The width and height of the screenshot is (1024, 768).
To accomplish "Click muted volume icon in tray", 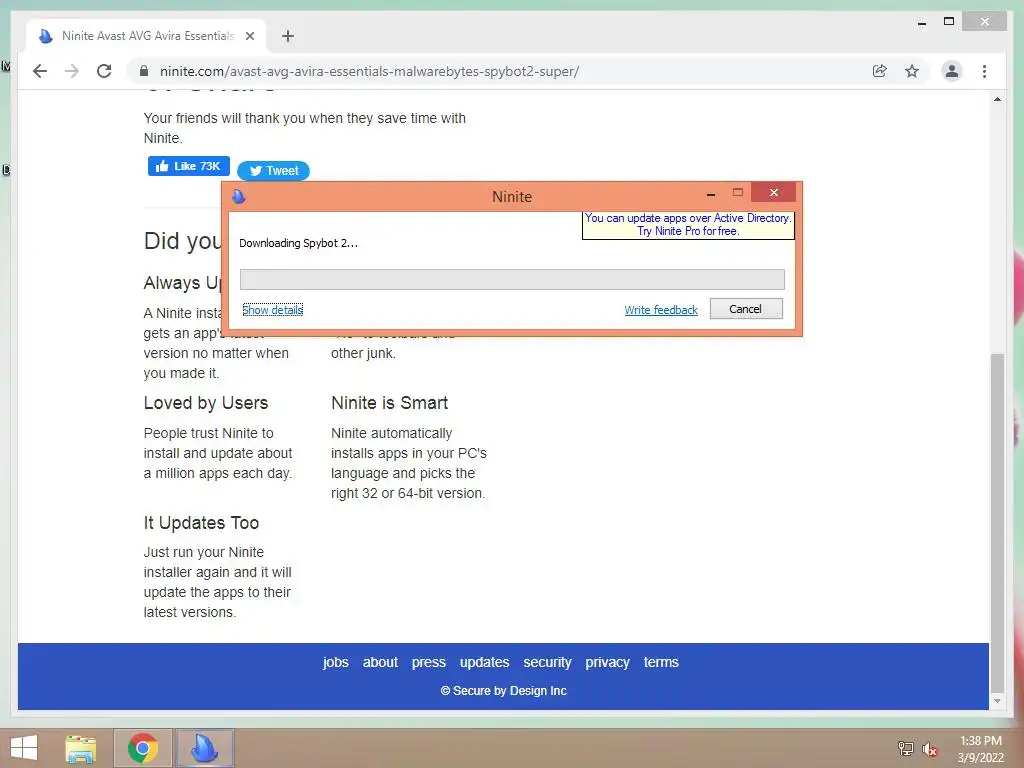I will [930, 748].
